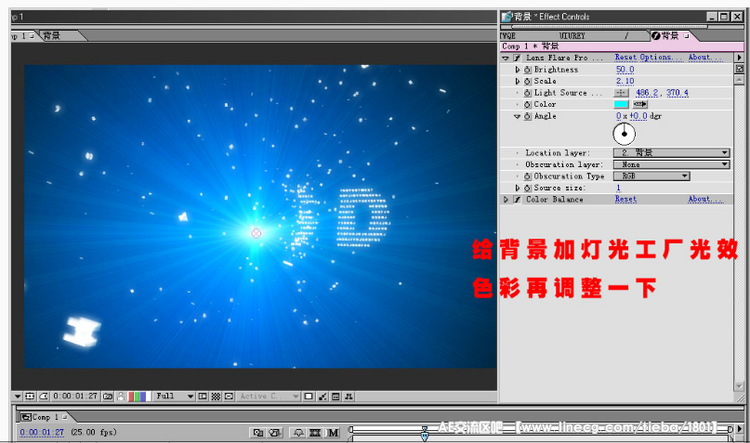This screenshot has width=750, height=443.
Task: Toggle Angle stopwatch keyframing
Action: click(x=528, y=116)
